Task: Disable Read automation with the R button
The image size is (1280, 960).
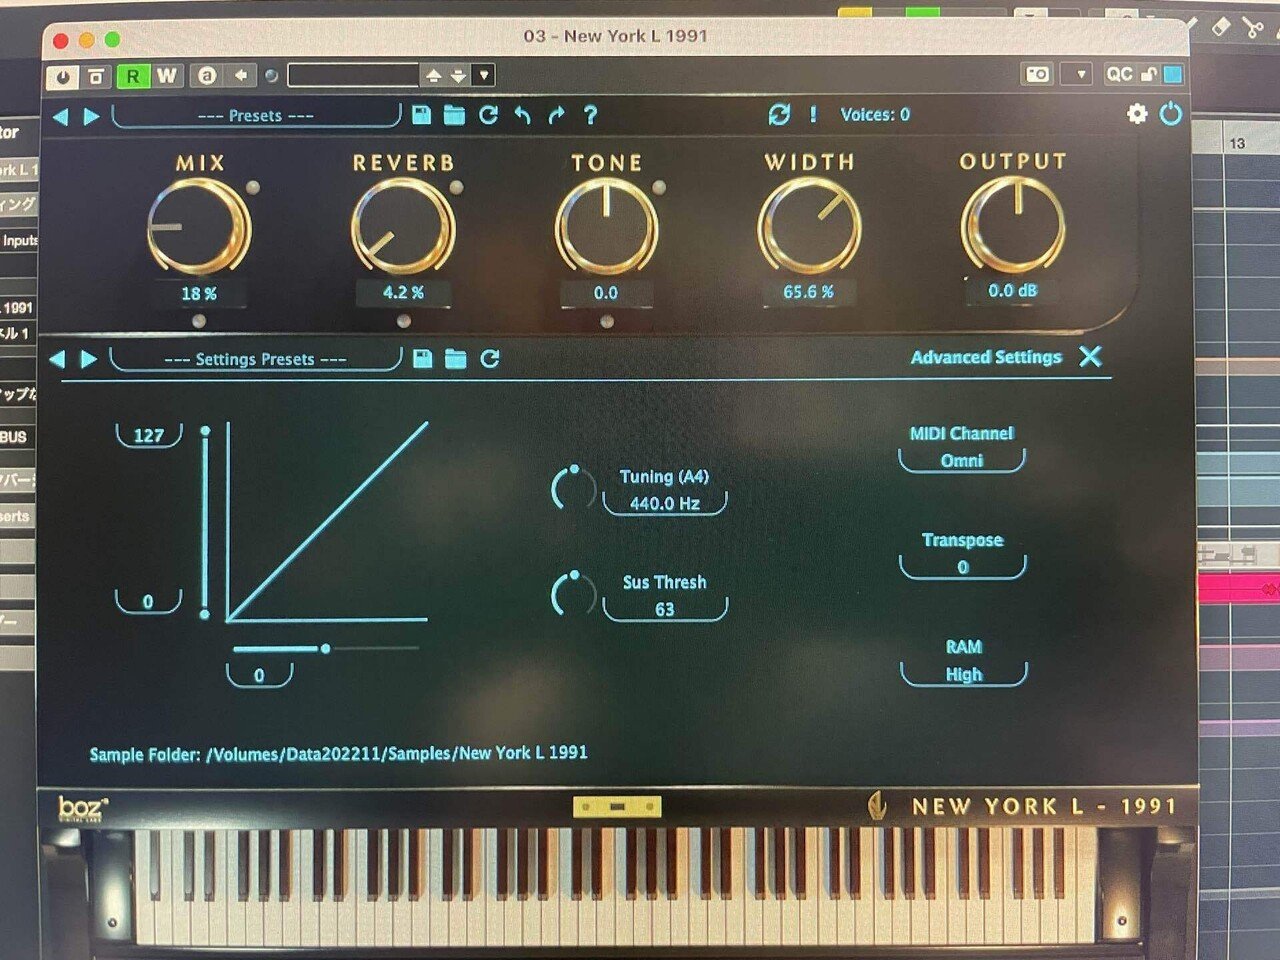Action: click(134, 75)
